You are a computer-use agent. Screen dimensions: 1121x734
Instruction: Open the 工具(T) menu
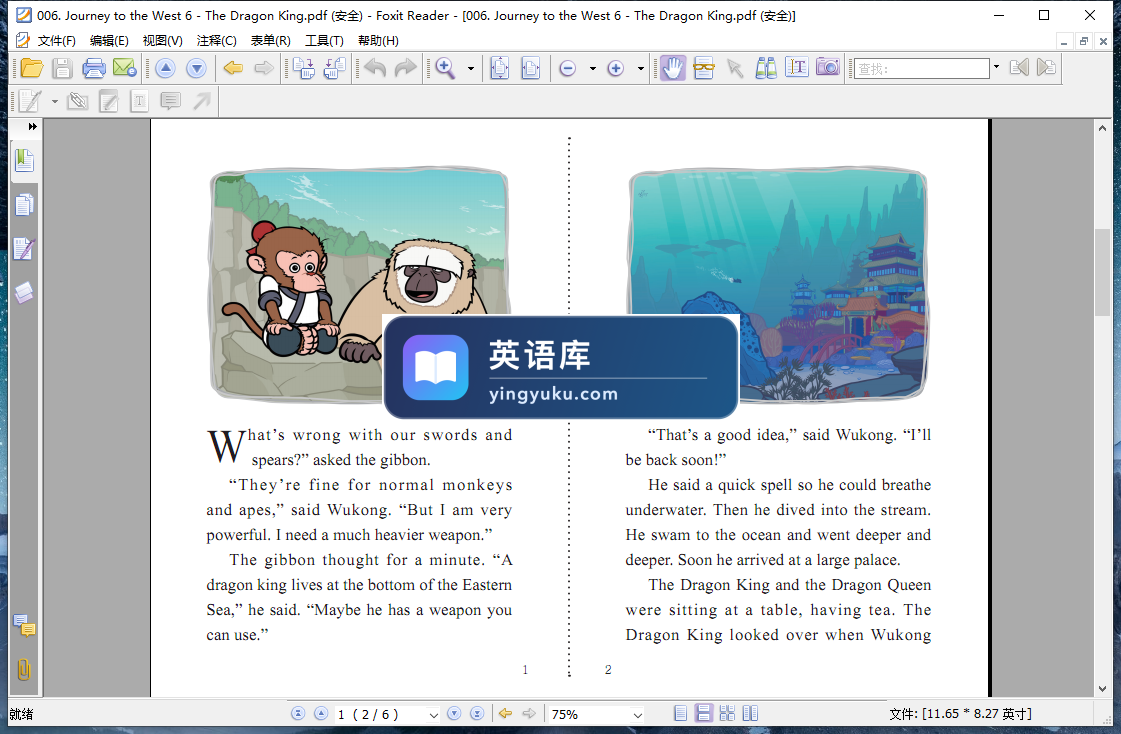click(324, 41)
